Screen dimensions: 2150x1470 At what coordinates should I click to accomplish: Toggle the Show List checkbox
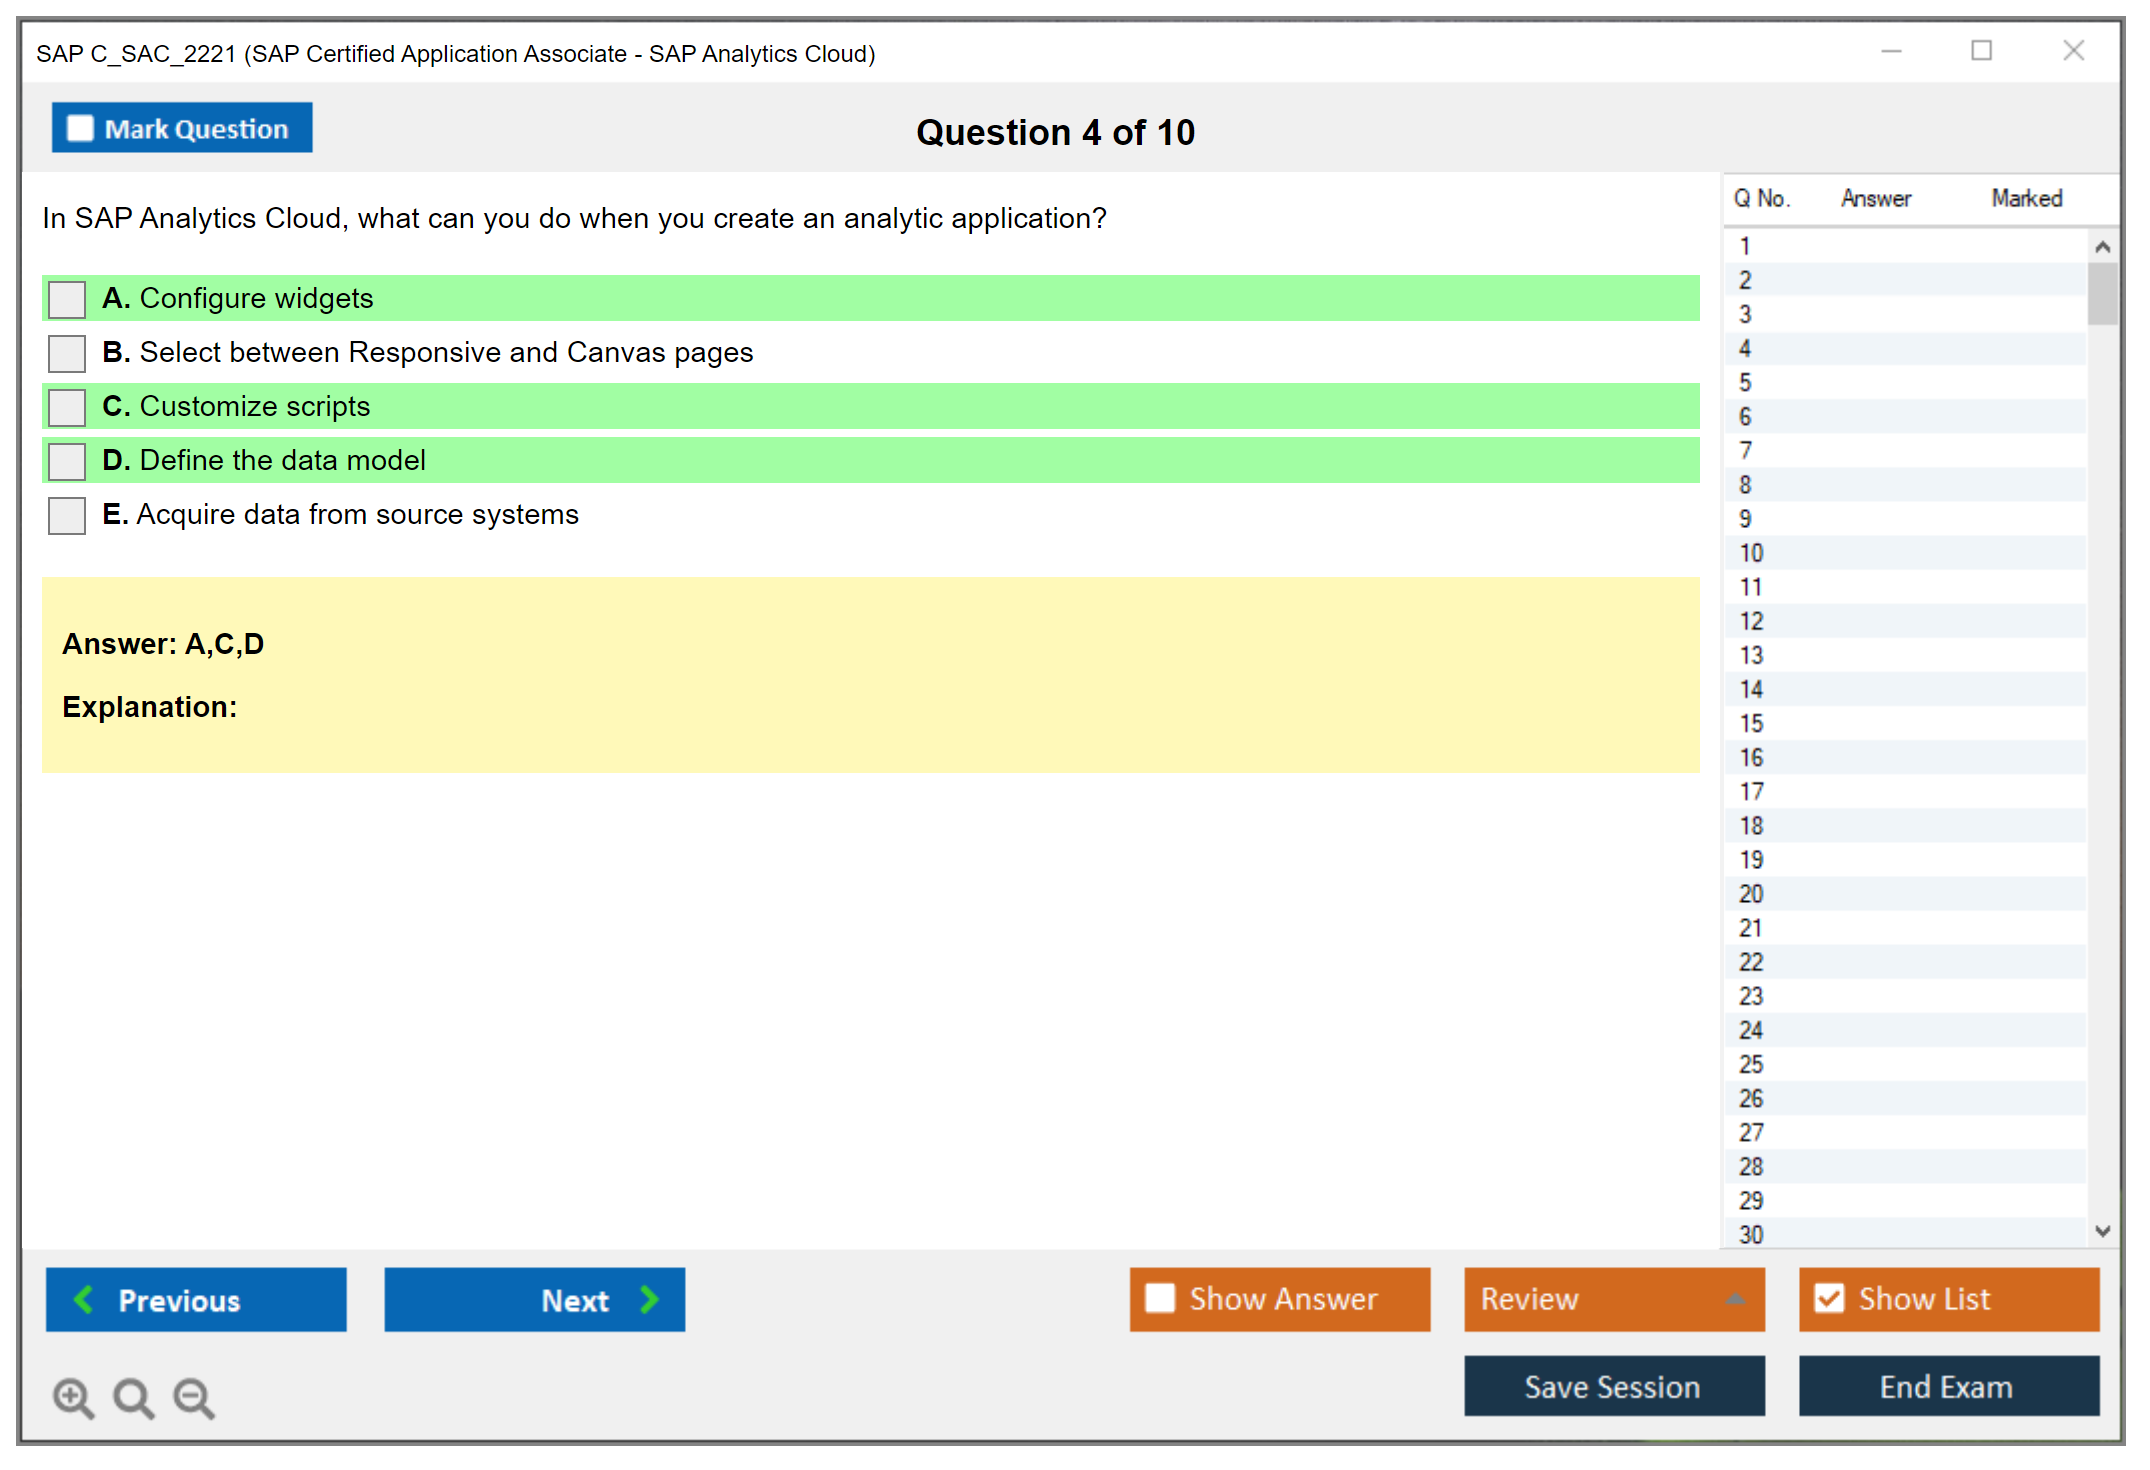(1829, 1298)
